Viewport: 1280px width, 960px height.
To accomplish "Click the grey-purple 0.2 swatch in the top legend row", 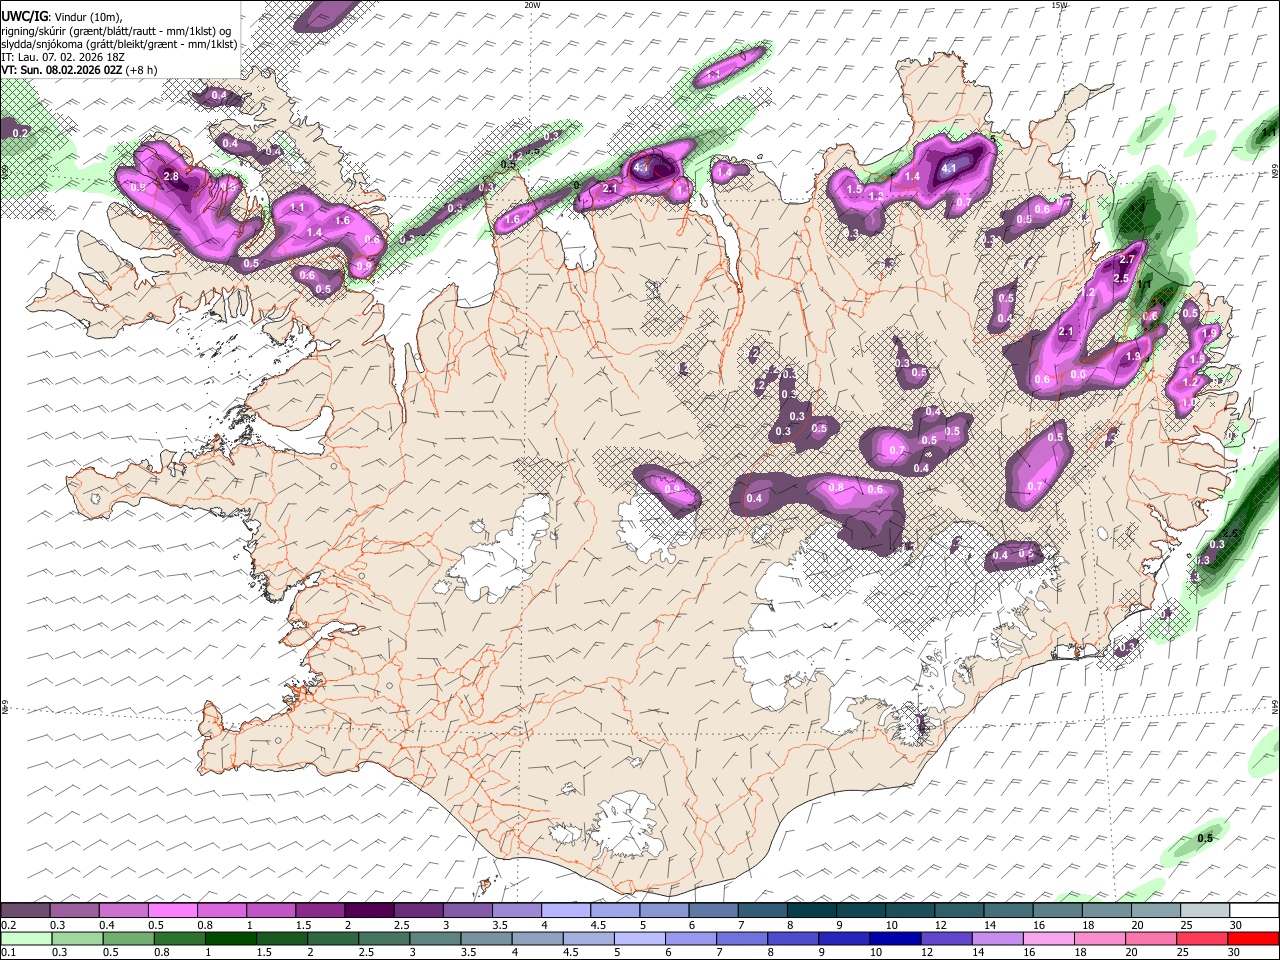I will 25,911.
